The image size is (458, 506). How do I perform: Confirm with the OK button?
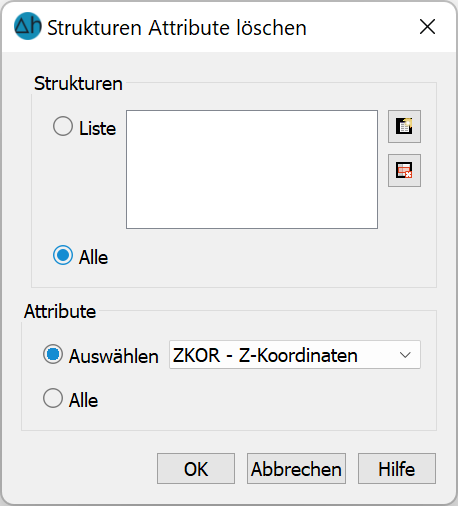[x=196, y=469]
